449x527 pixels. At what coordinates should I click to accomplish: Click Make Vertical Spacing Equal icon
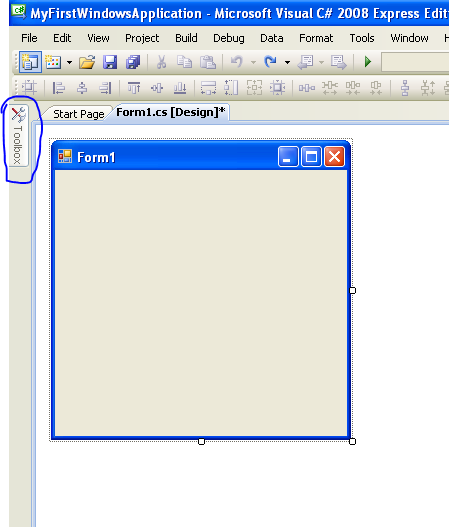(x=405, y=88)
